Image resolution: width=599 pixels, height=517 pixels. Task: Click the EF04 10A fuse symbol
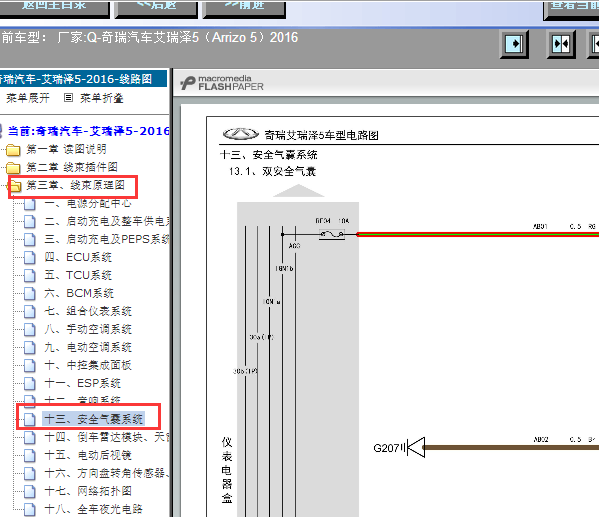[332, 233]
